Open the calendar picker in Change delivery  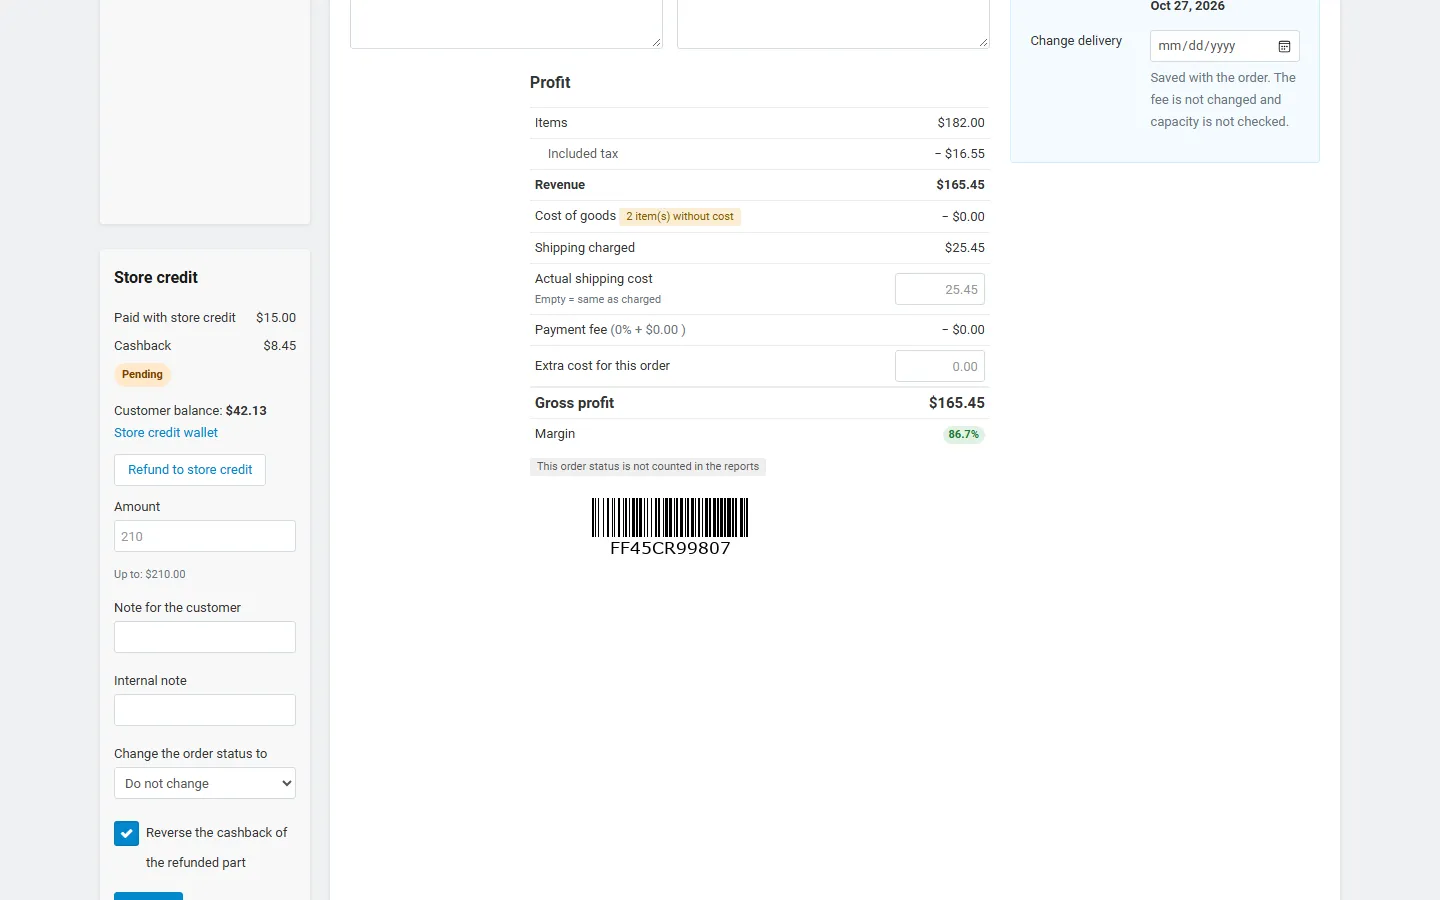click(x=1284, y=46)
